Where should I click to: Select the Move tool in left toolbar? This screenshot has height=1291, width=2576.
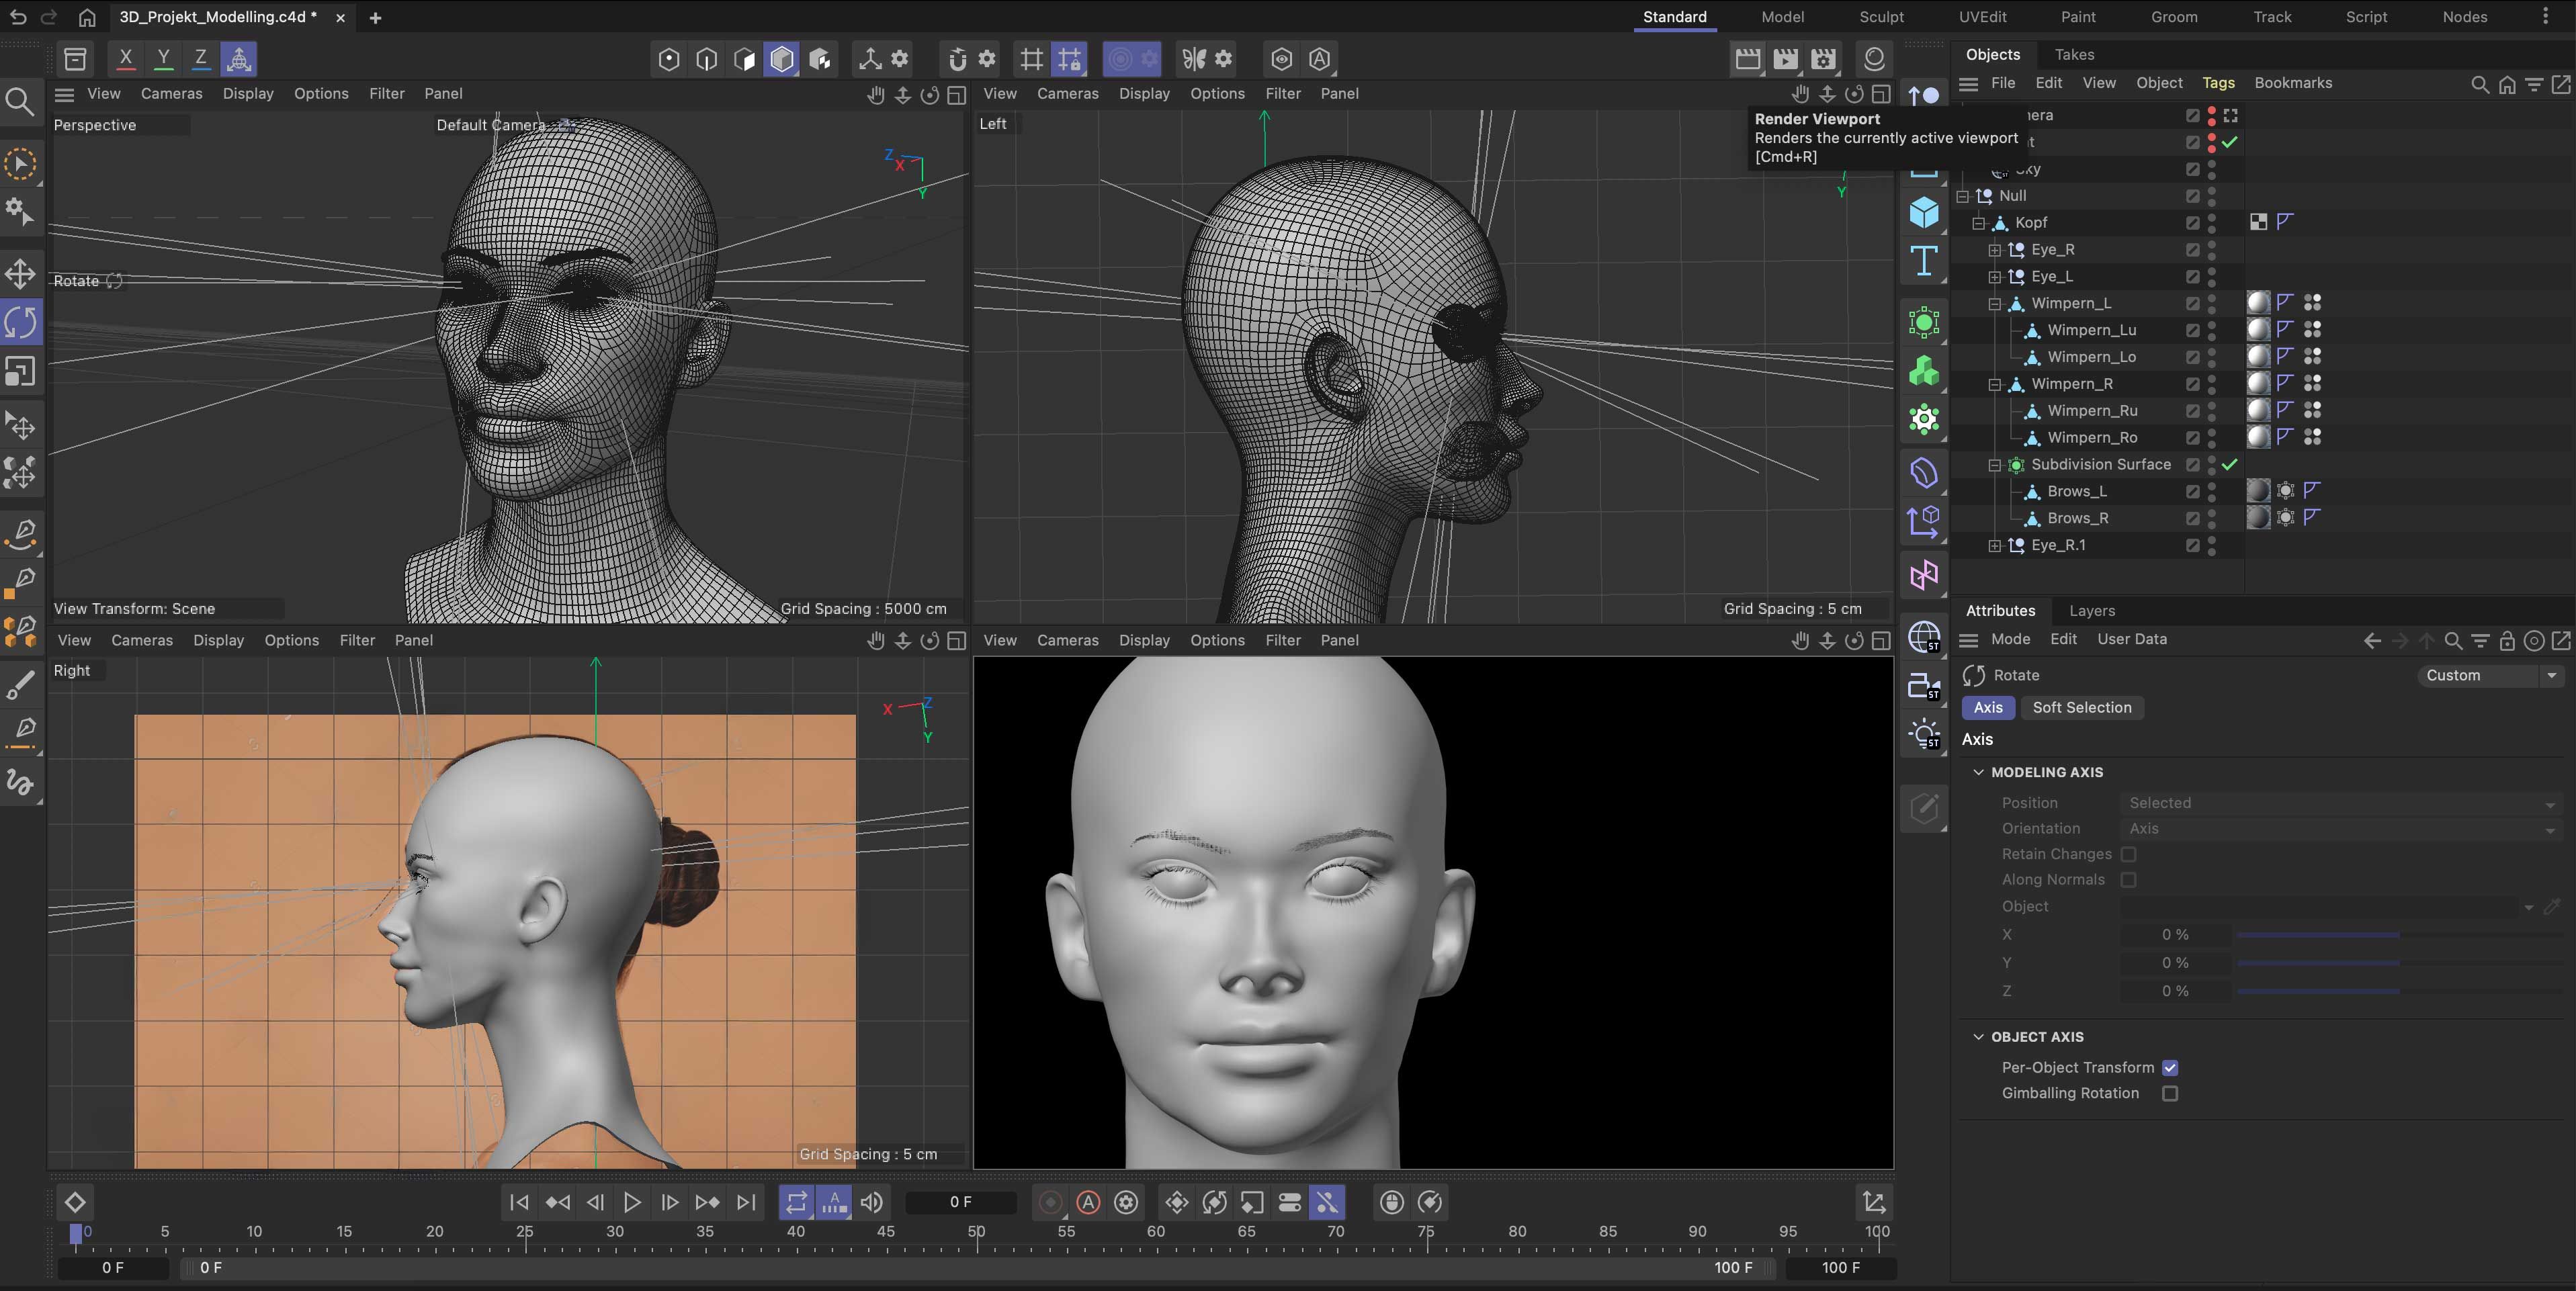[x=21, y=274]
